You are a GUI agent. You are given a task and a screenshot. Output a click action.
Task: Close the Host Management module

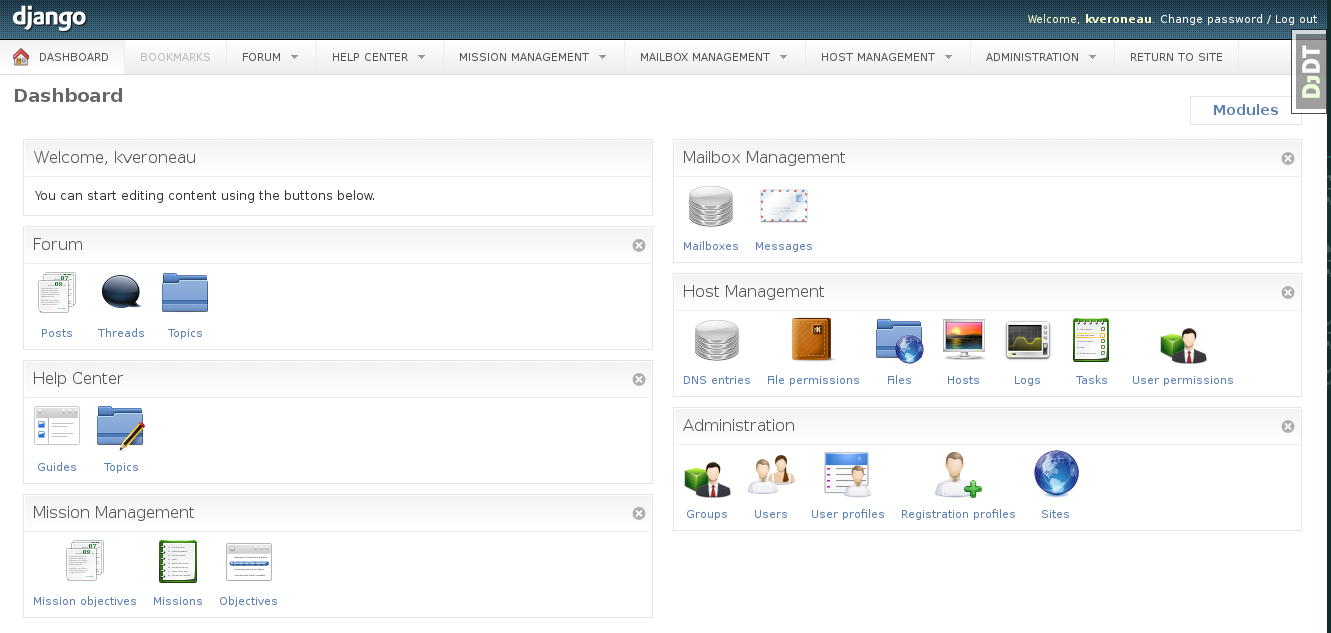(1288, 292)
